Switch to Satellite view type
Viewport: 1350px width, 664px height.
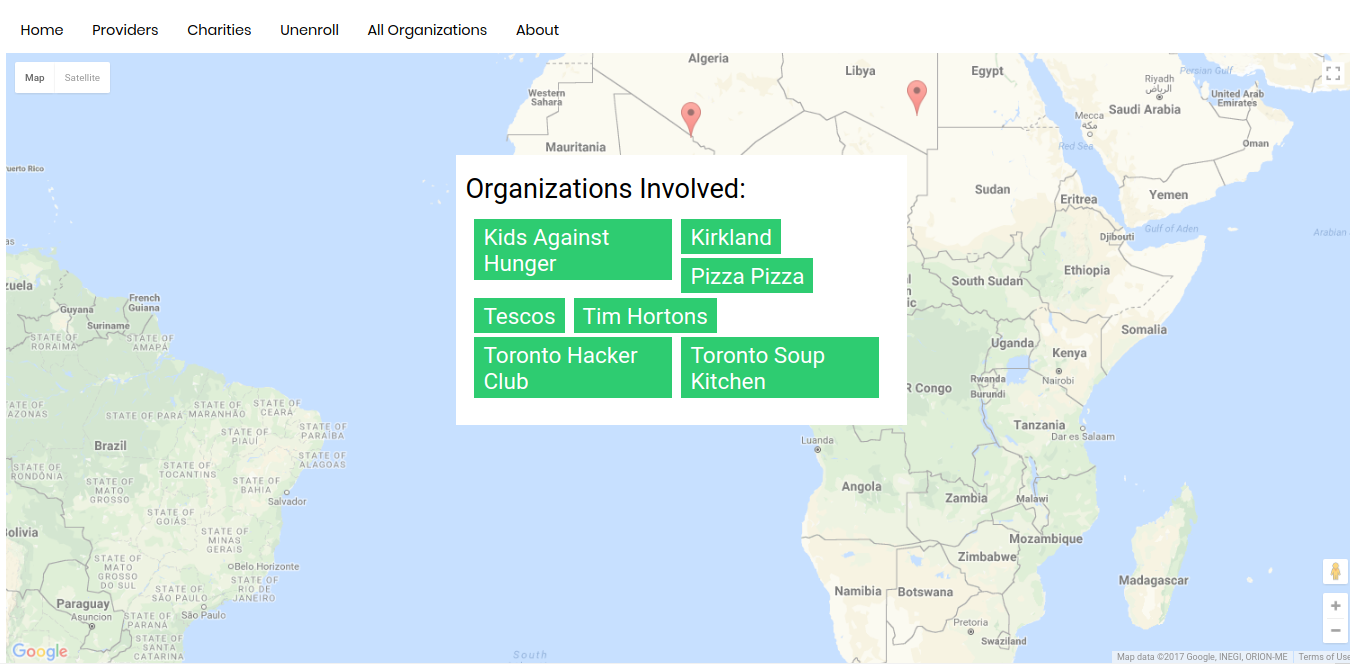click(82, 78)
